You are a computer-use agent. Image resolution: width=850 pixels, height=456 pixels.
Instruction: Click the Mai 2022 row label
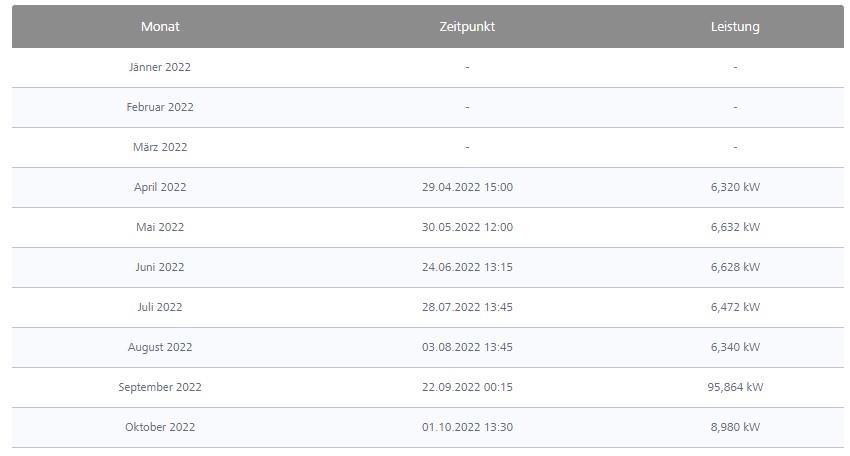coord(160,227)
